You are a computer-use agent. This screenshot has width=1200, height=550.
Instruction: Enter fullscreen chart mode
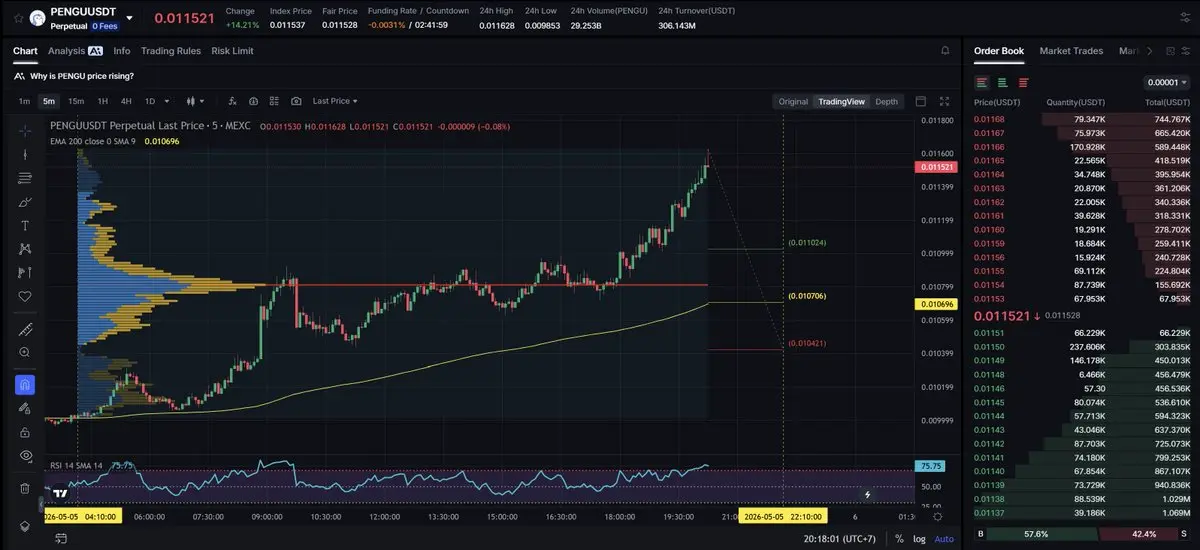point(945,101)
